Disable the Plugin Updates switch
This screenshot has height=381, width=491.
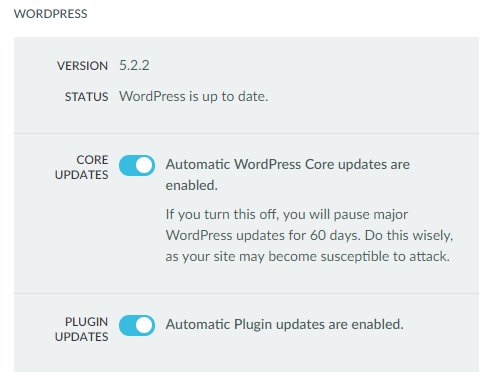click(137, 325)
